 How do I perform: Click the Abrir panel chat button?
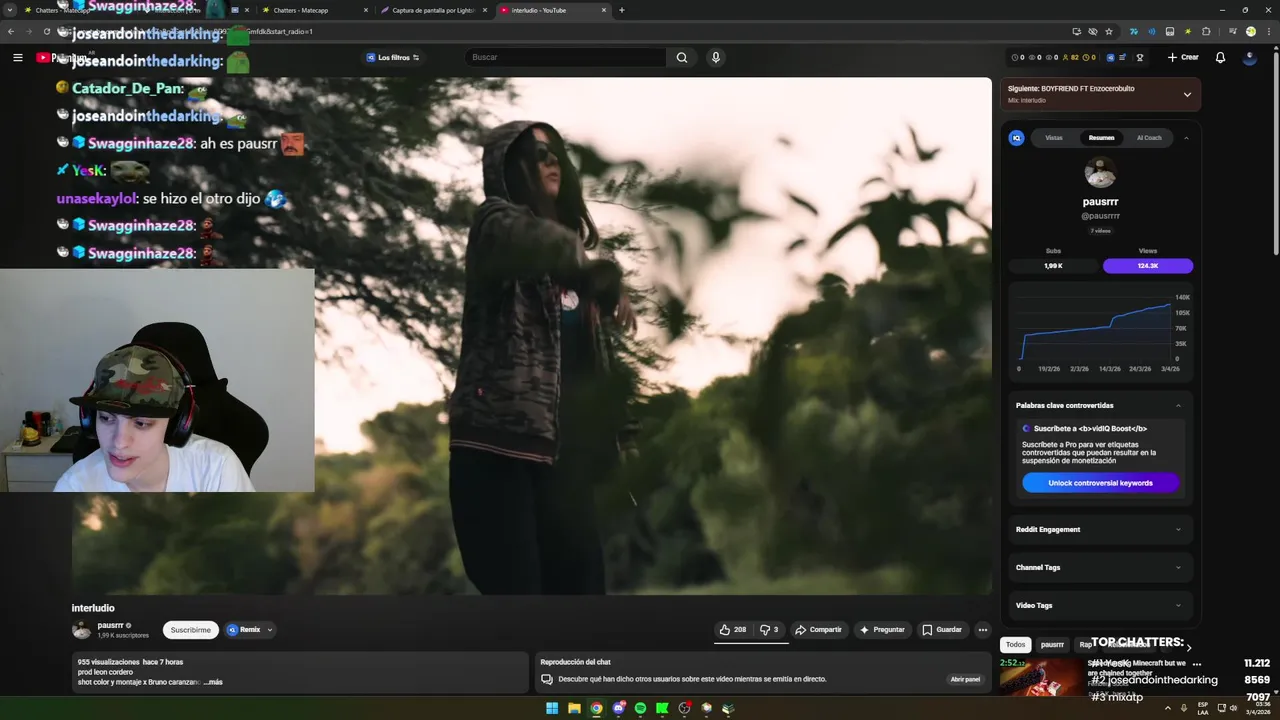click(965, 679)
